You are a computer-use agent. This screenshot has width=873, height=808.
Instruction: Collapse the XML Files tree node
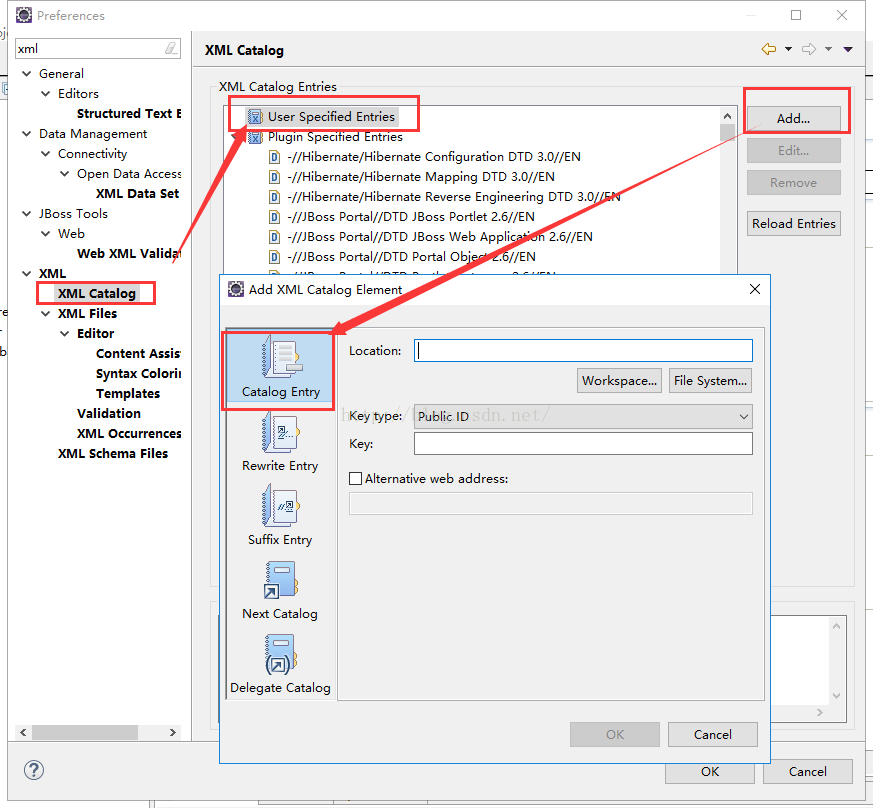pyautogui.click(x=46, y=314)
